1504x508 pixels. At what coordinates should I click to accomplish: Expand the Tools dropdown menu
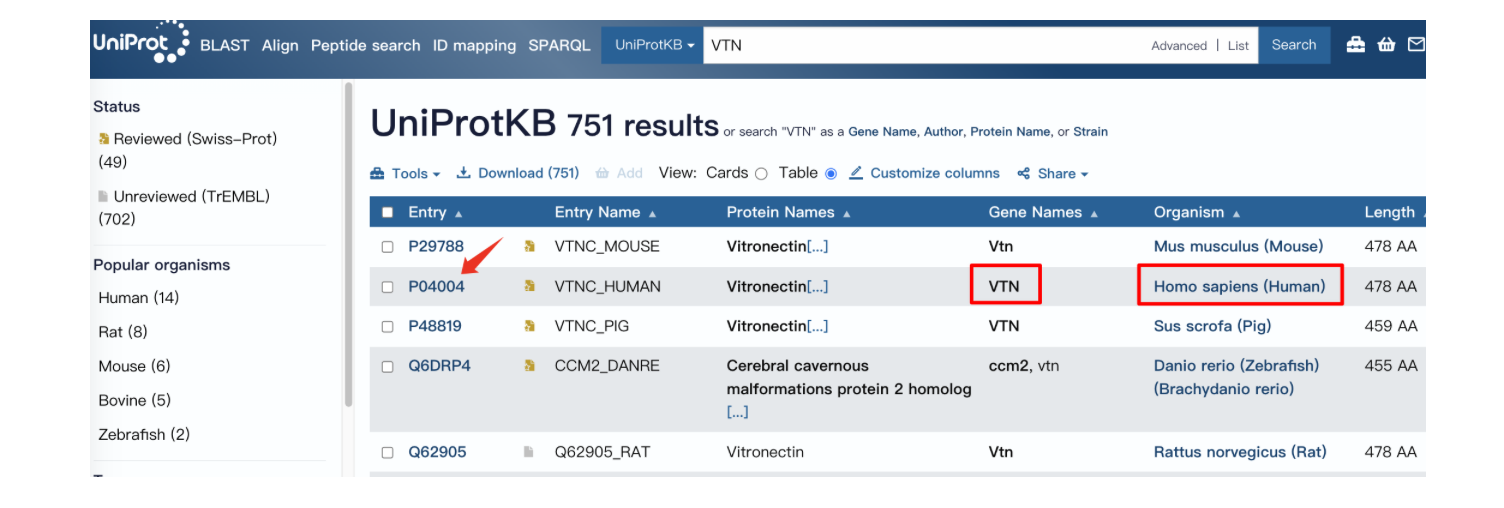pyautogui.click(x=406, y=173)
